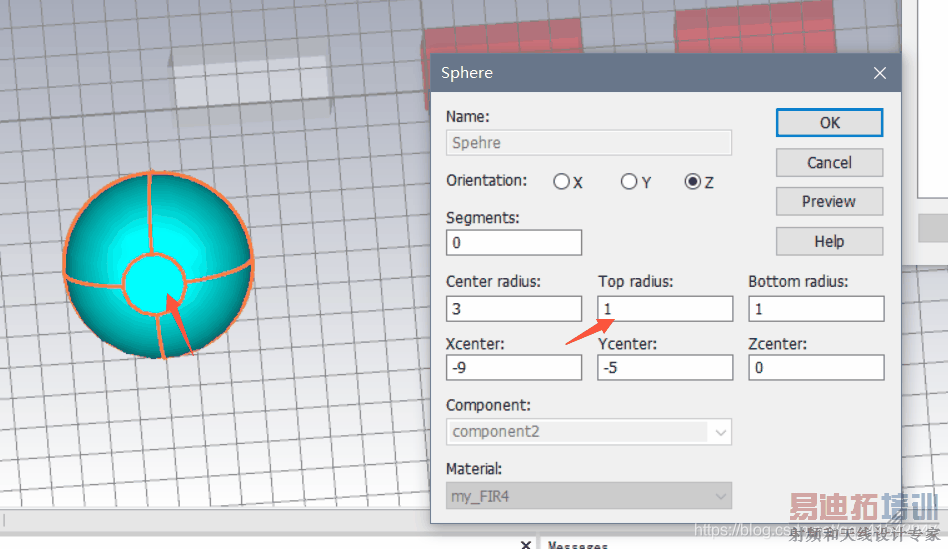Screen dimensions: 948x549
Task: Close the Messages panel with the X icon
Action: (525, 545)
